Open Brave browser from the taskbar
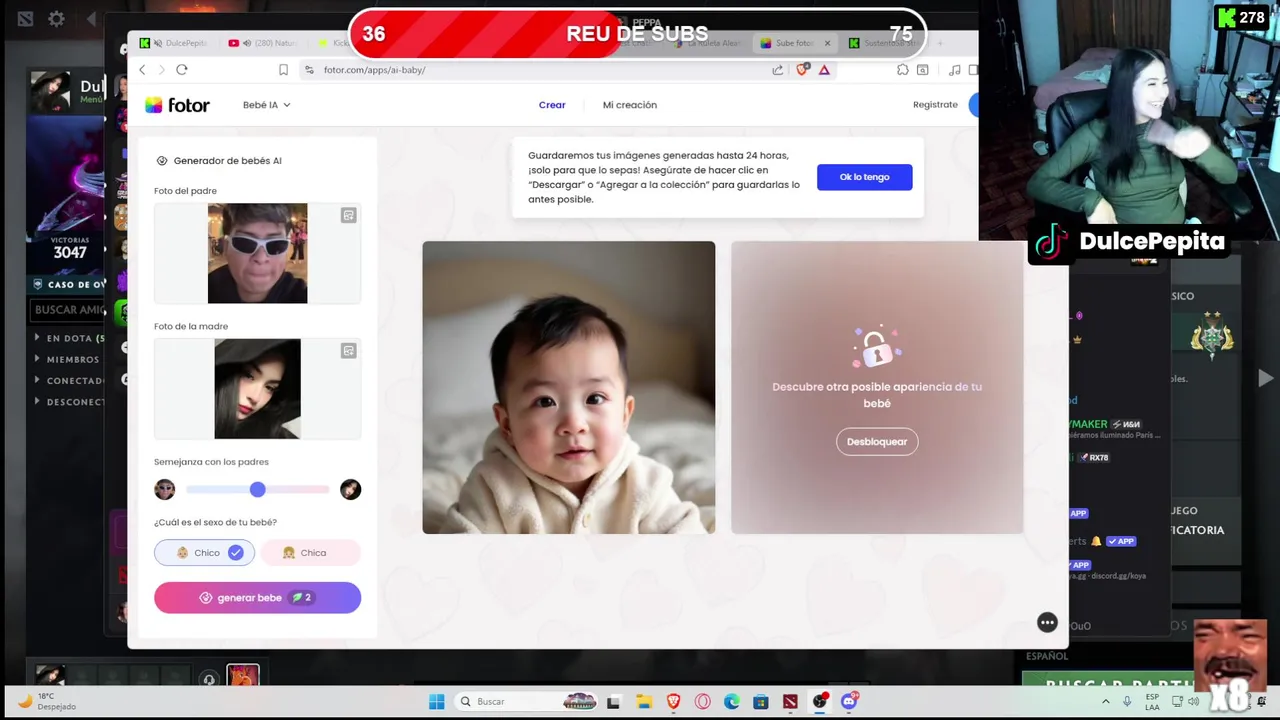Viewport: 1280px width, 720px height. click(673, 702)
